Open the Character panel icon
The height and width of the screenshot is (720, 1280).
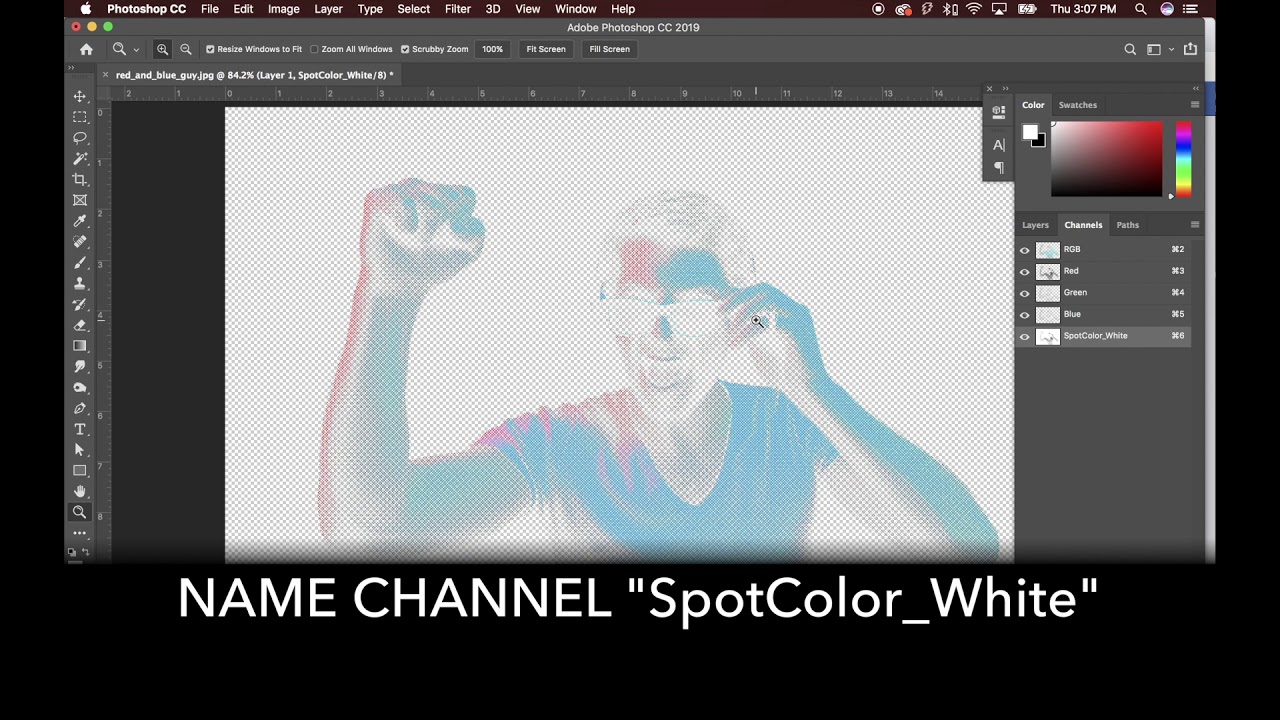tap(998, 145)
